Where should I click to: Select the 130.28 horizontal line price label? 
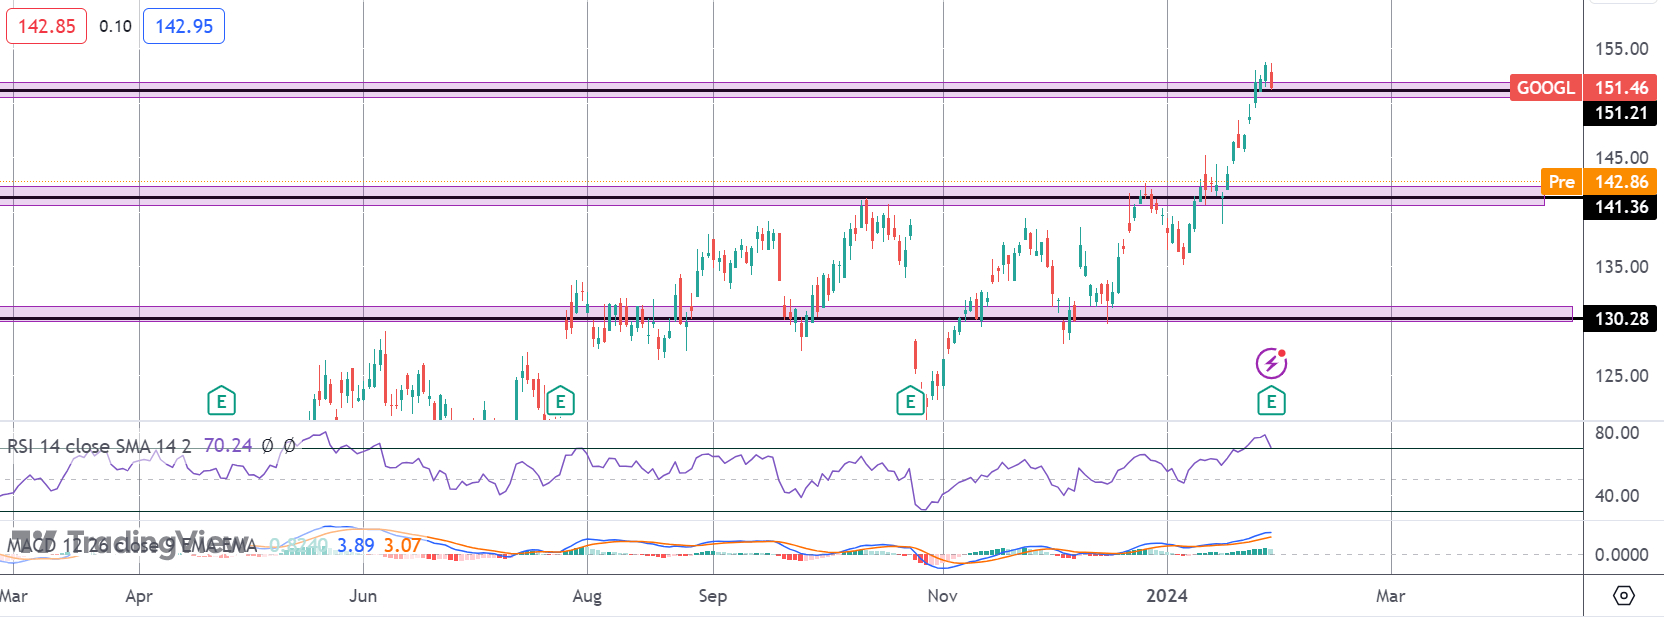(1621, 319)
